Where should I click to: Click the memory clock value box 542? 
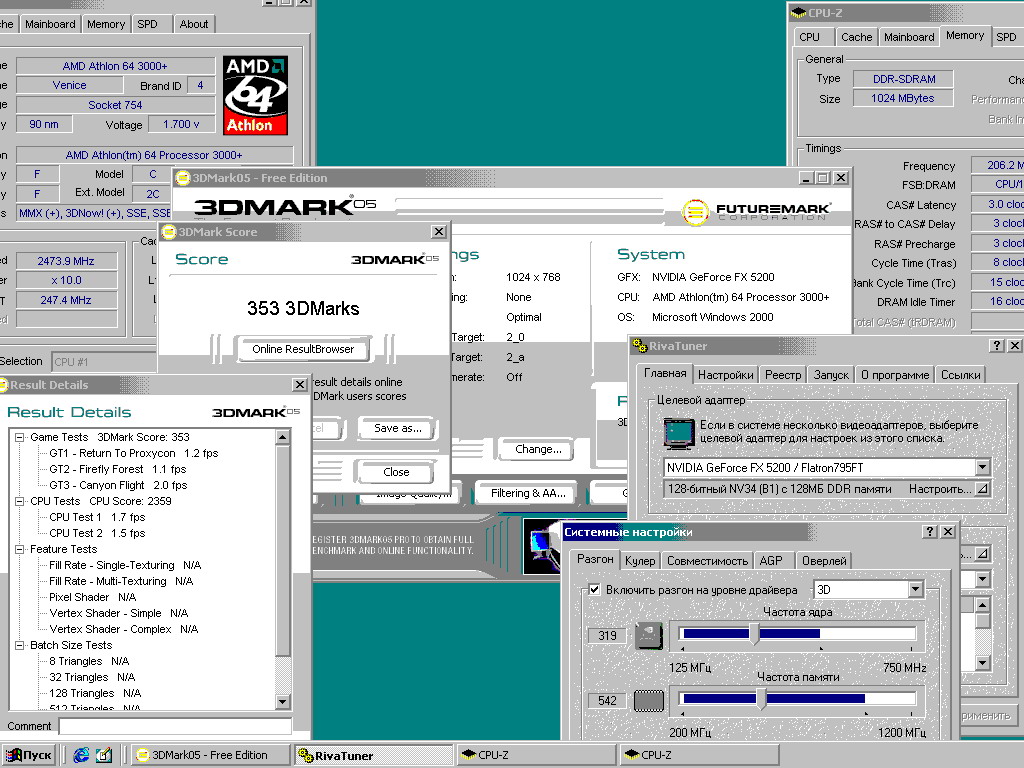(x=607, y=701)
